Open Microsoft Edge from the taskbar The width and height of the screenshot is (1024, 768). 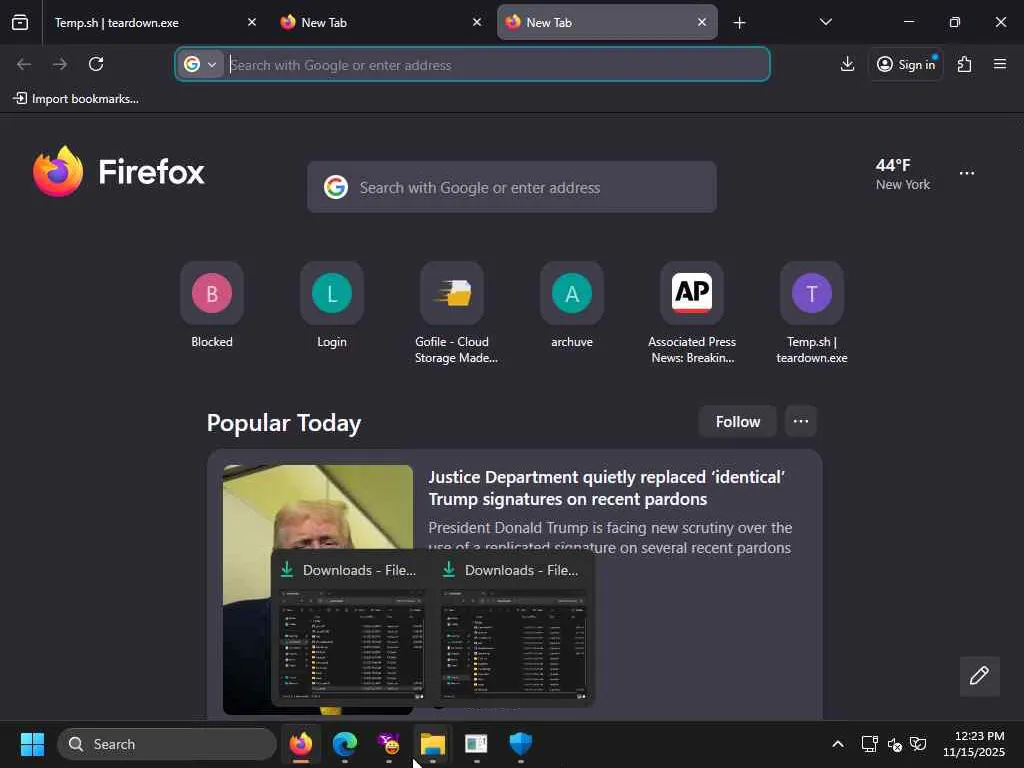coord(345,744)
